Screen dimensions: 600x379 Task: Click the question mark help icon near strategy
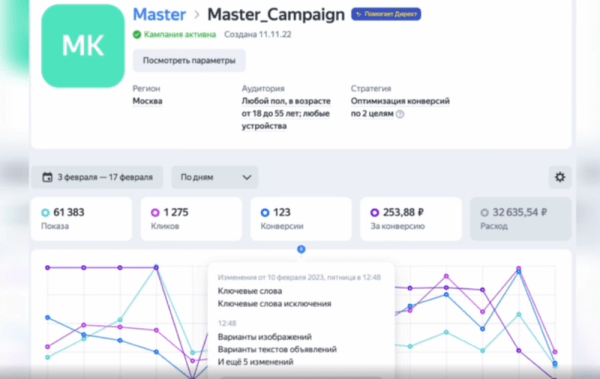[400, 114]
